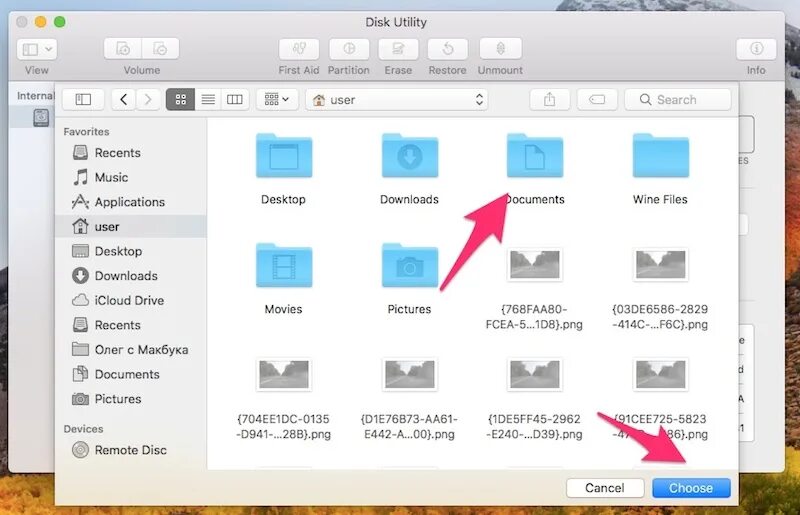Image resolution: width=800 pixels, height=515 pixels.
Task: Click the Unmount toolbar icon
Action: (x=501, y=49)
